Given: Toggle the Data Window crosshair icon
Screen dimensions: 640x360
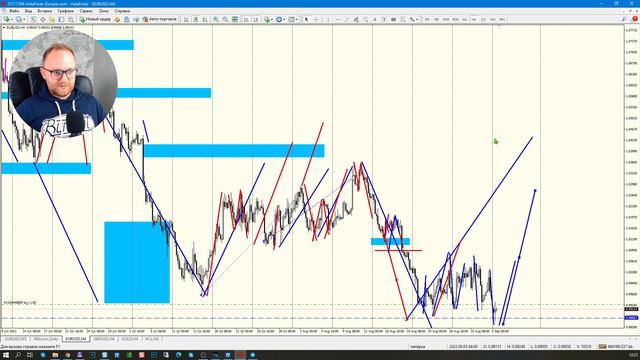Looking at the screenshot, I should 42,19.
